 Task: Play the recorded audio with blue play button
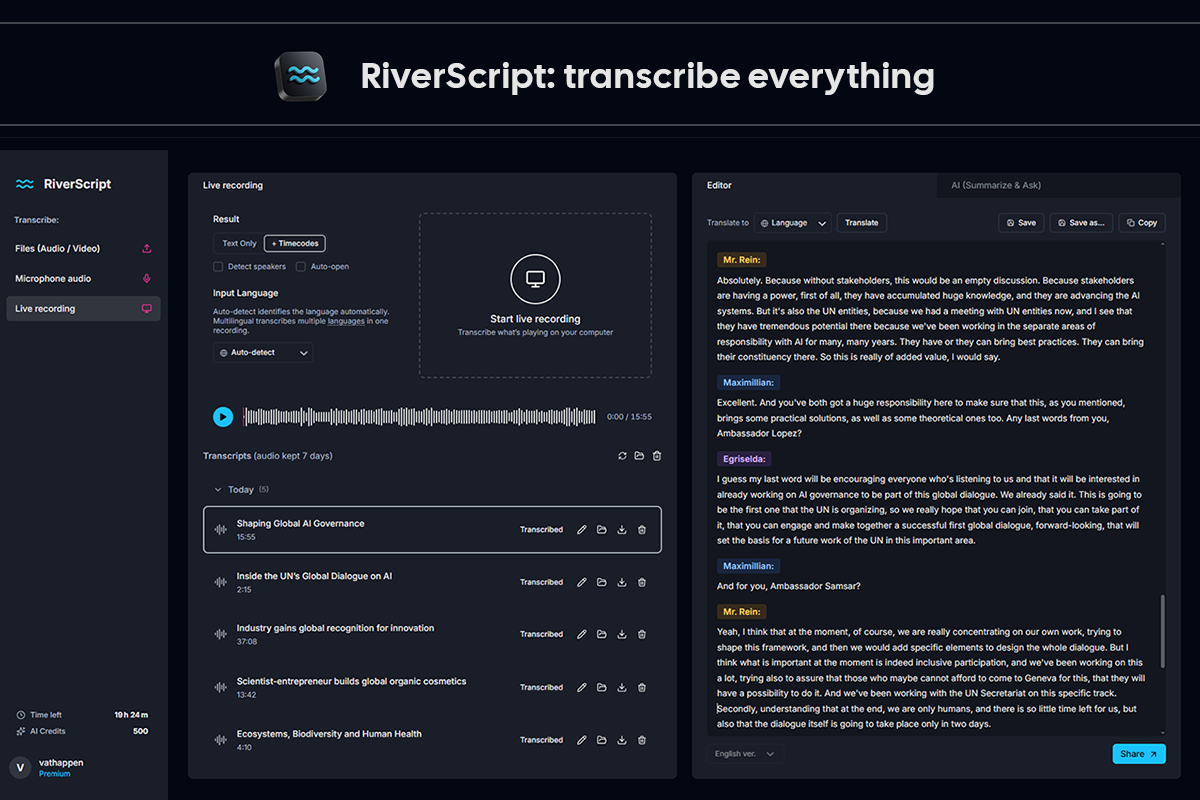(x=223, y=417)
